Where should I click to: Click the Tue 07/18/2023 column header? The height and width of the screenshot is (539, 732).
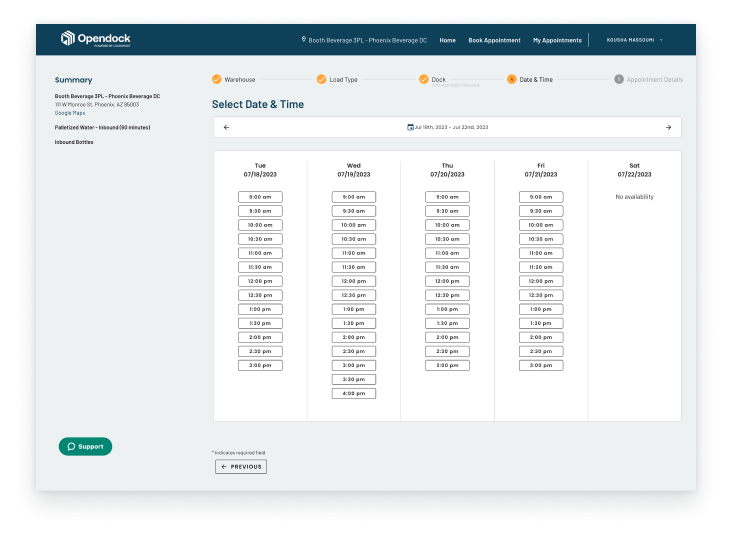[x=260, y=170]
